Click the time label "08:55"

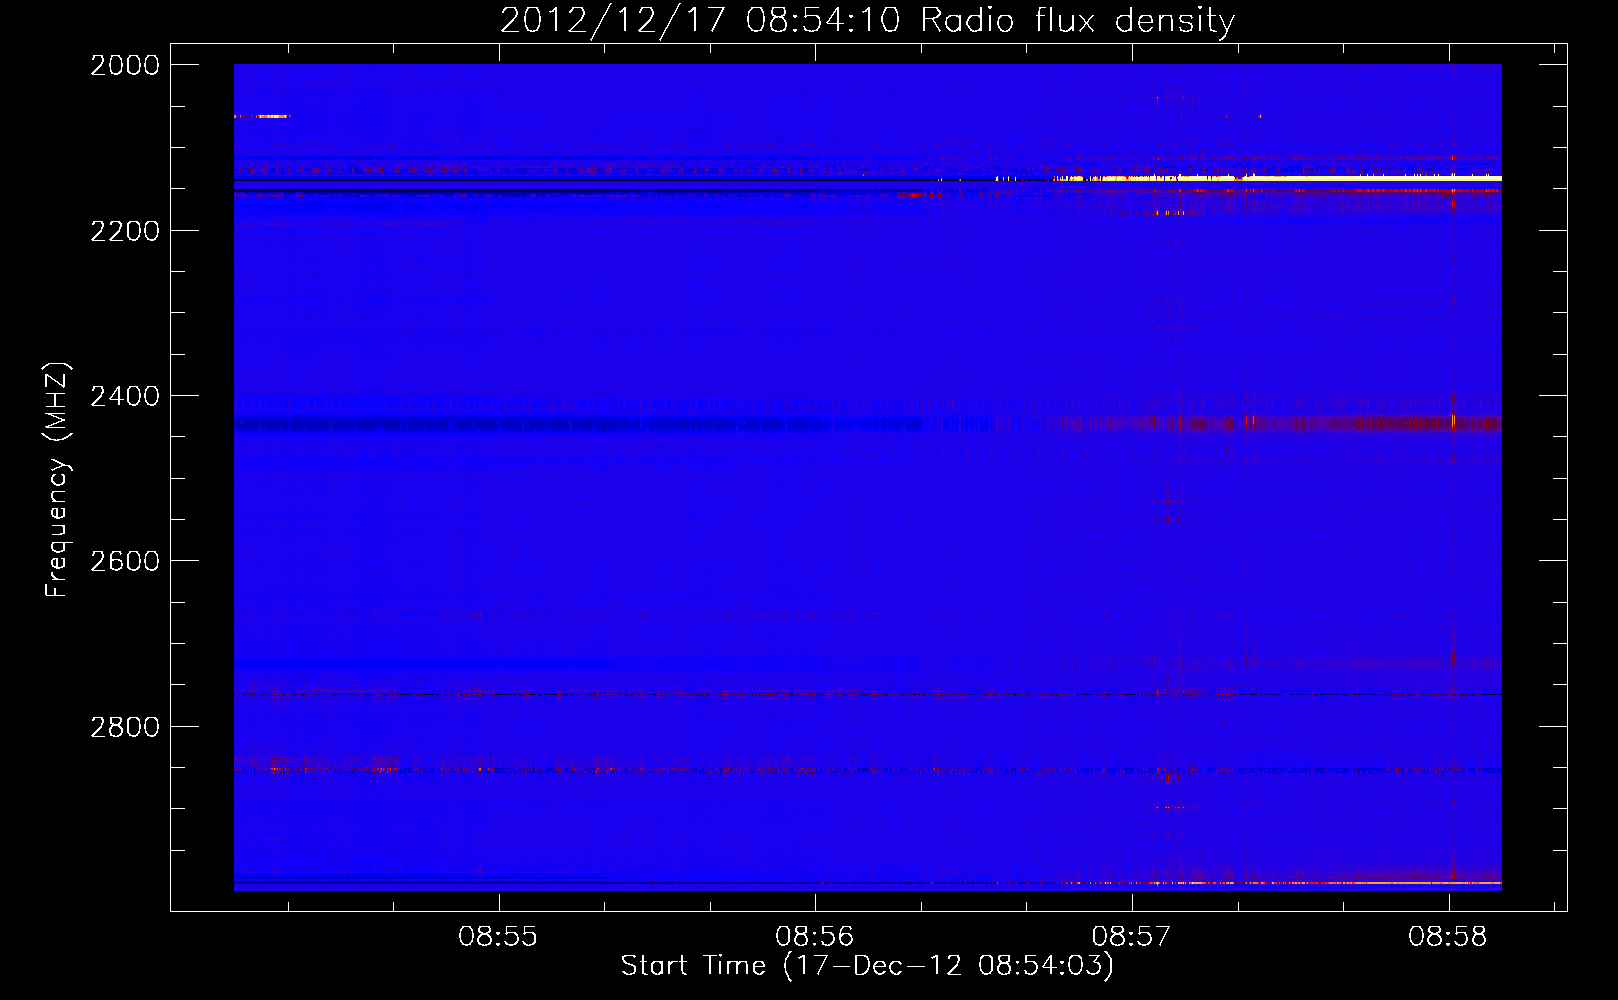pos(498,937)
